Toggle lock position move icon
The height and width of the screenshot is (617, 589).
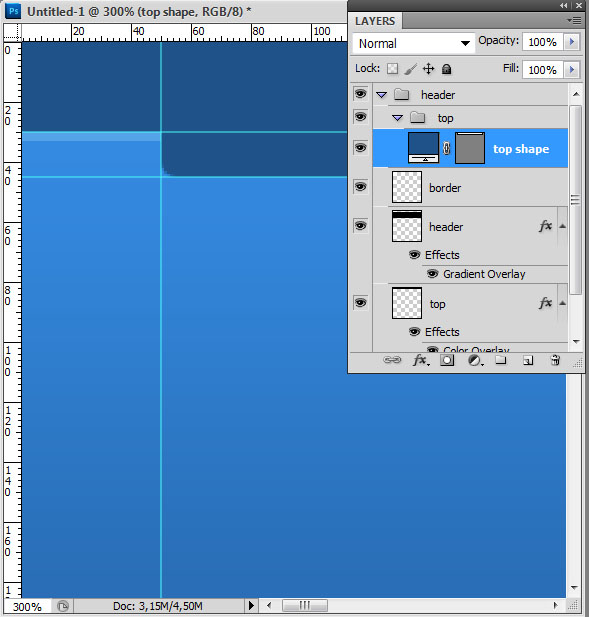(428, 69)
